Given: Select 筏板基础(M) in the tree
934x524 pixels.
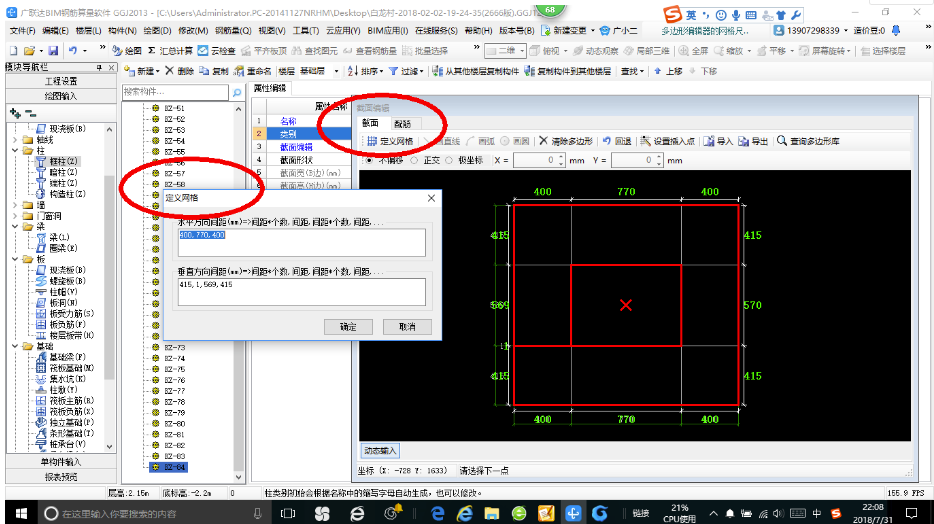Looking at the screenshot, I should coord(71,368).
